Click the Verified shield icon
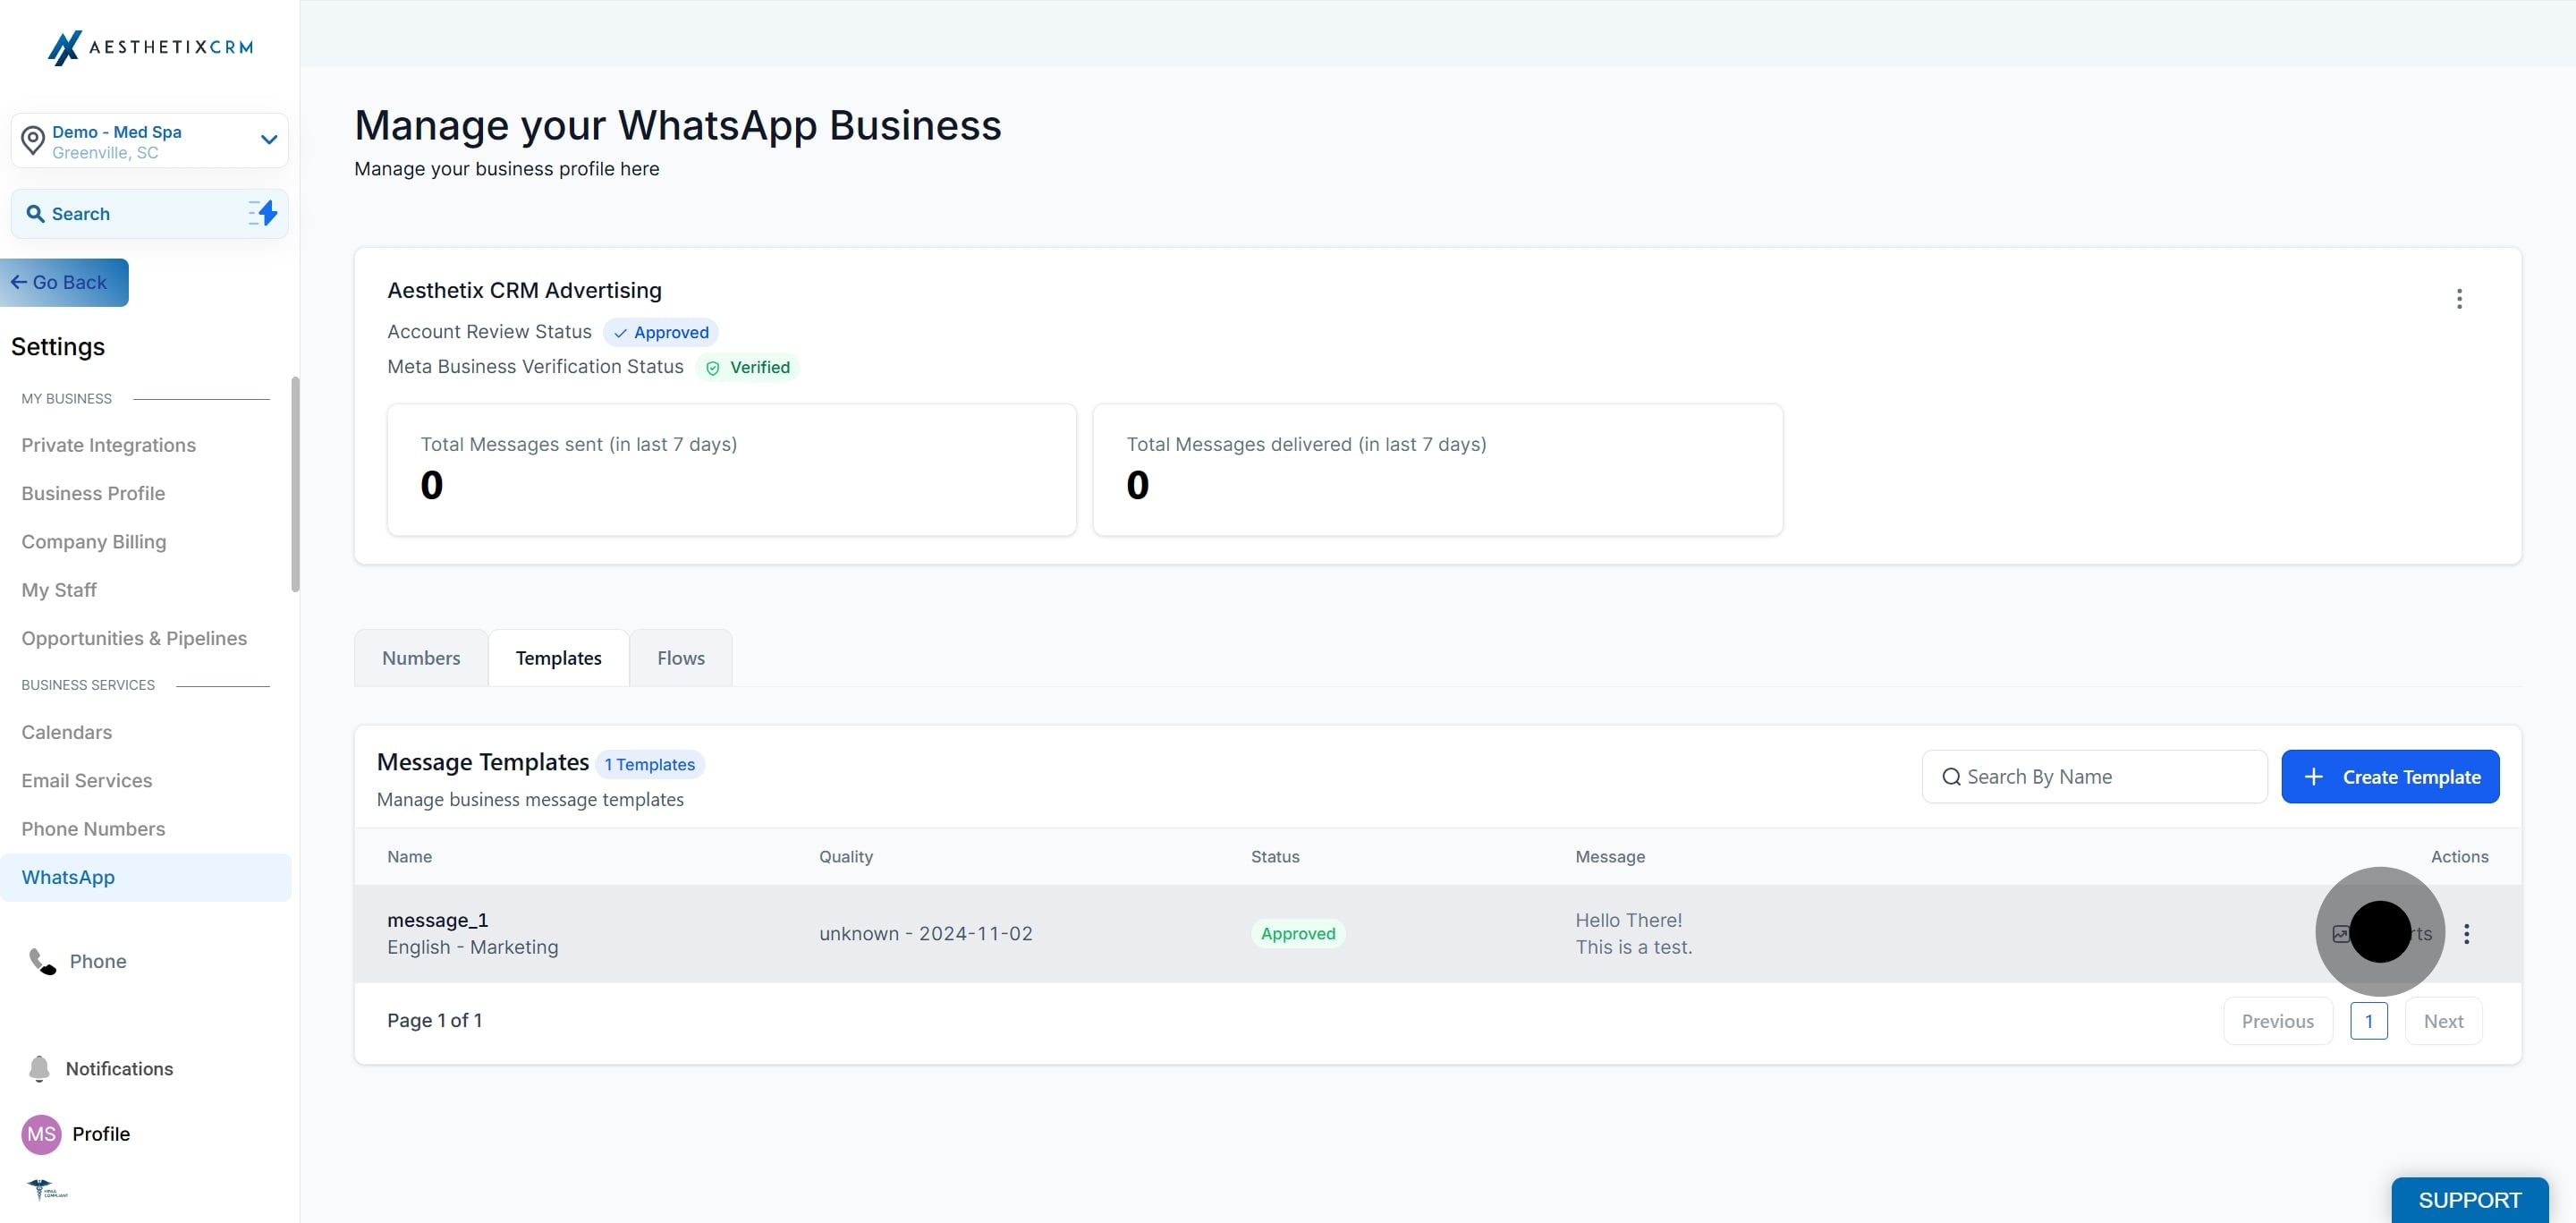2576x1223 pixels. (713, 368)
